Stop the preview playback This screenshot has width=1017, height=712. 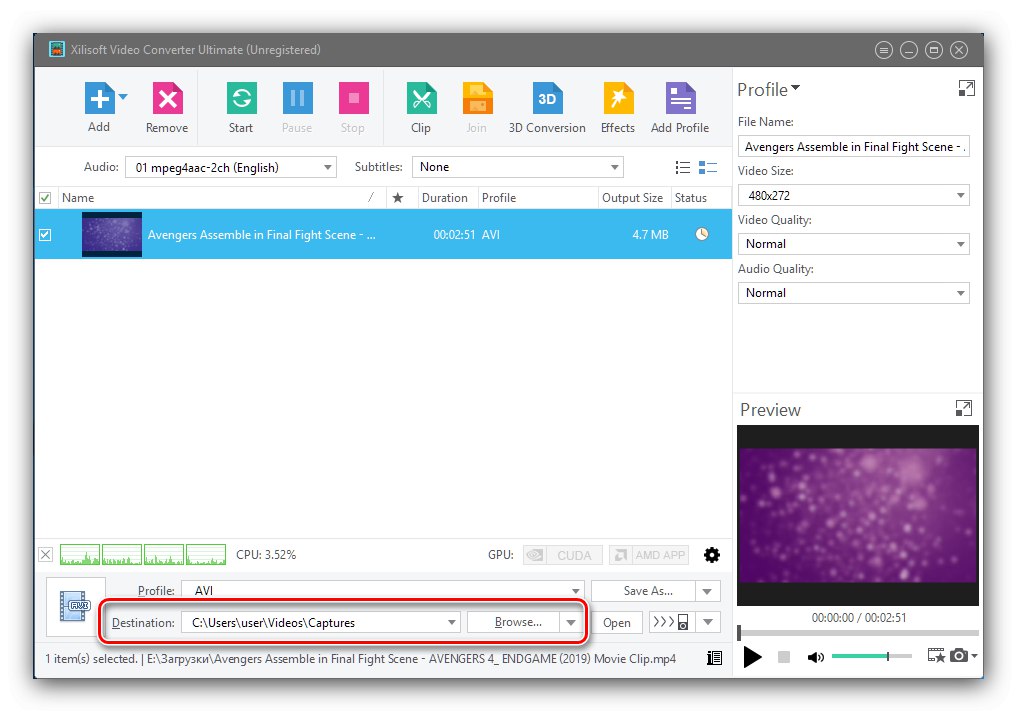[x=784, y=657]
